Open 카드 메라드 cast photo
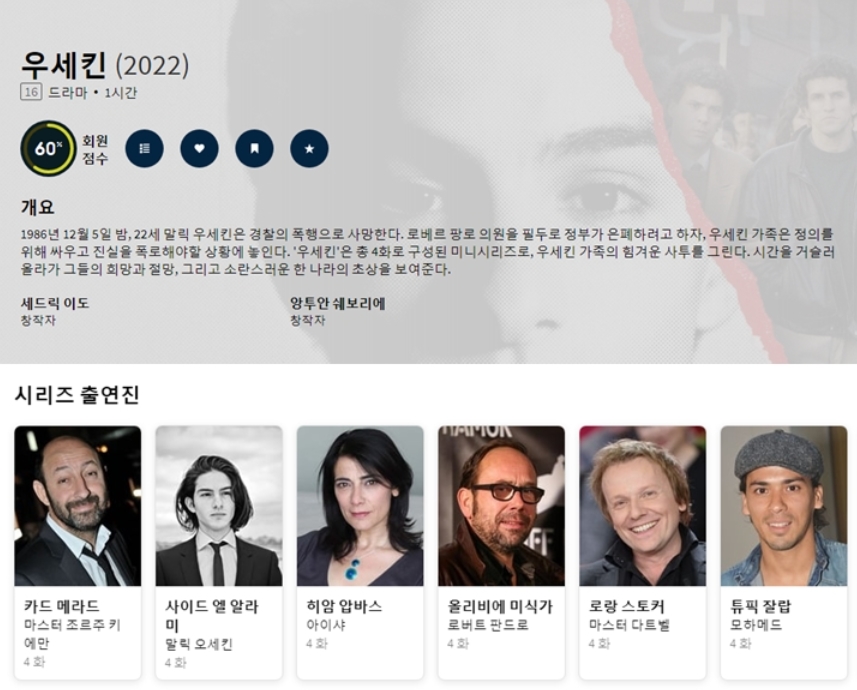The width and height of the screenshot is (857, 690). coord(78,506)
